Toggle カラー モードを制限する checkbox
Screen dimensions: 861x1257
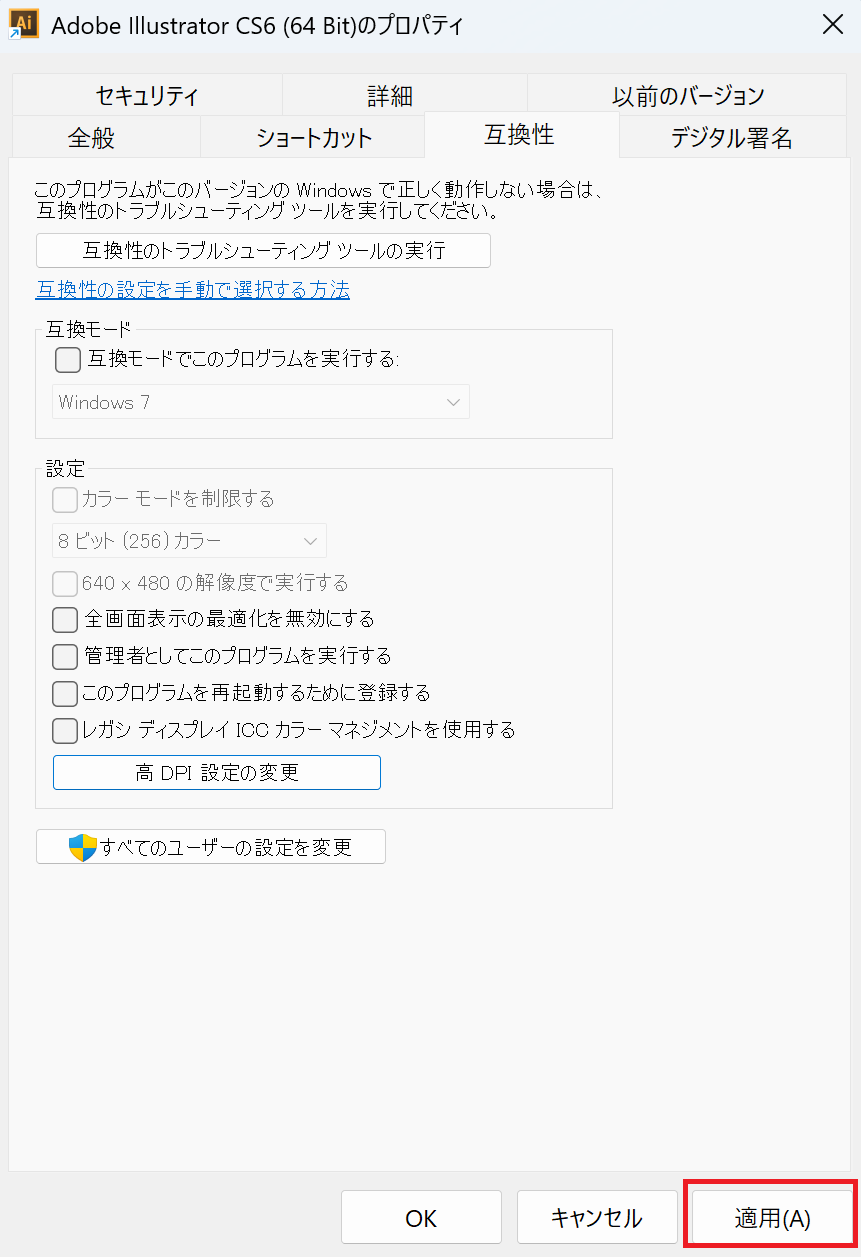coord(64,501)
